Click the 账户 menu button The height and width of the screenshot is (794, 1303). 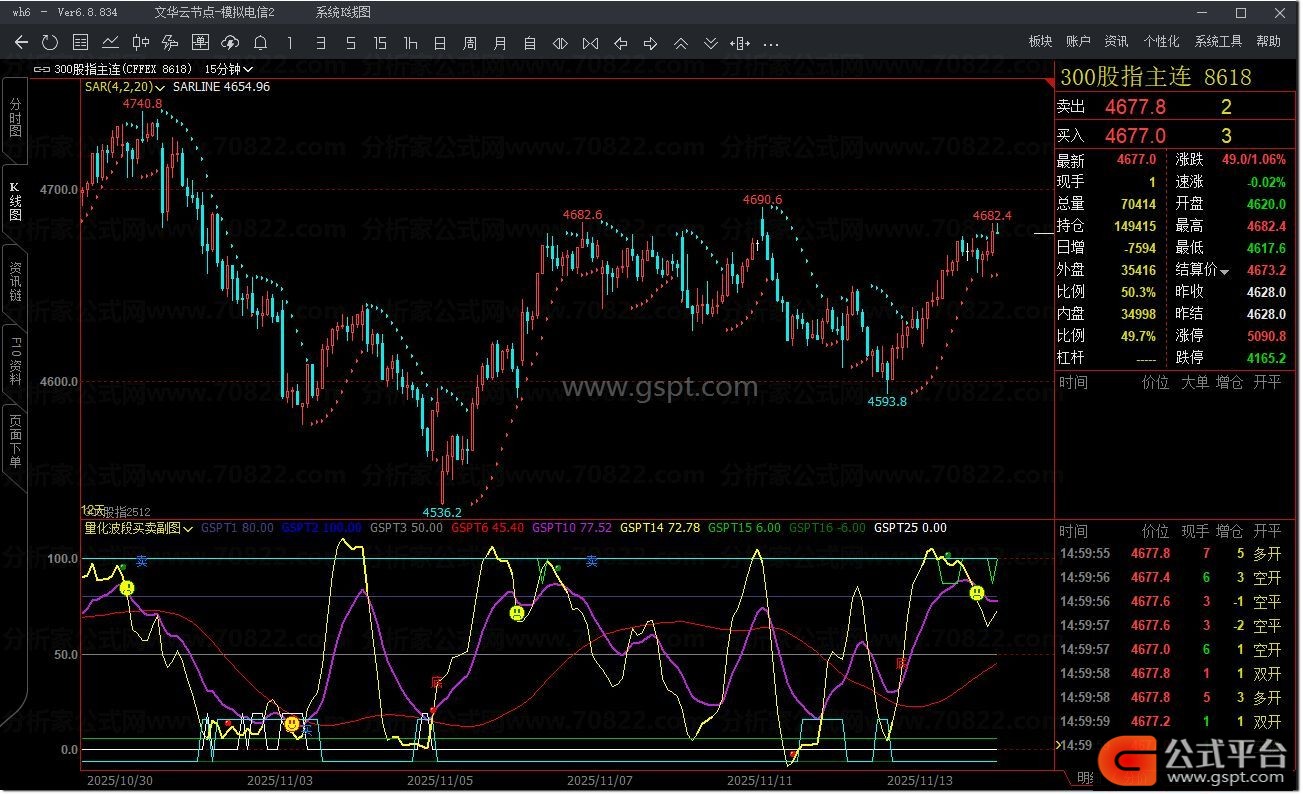pos(1078,41)
